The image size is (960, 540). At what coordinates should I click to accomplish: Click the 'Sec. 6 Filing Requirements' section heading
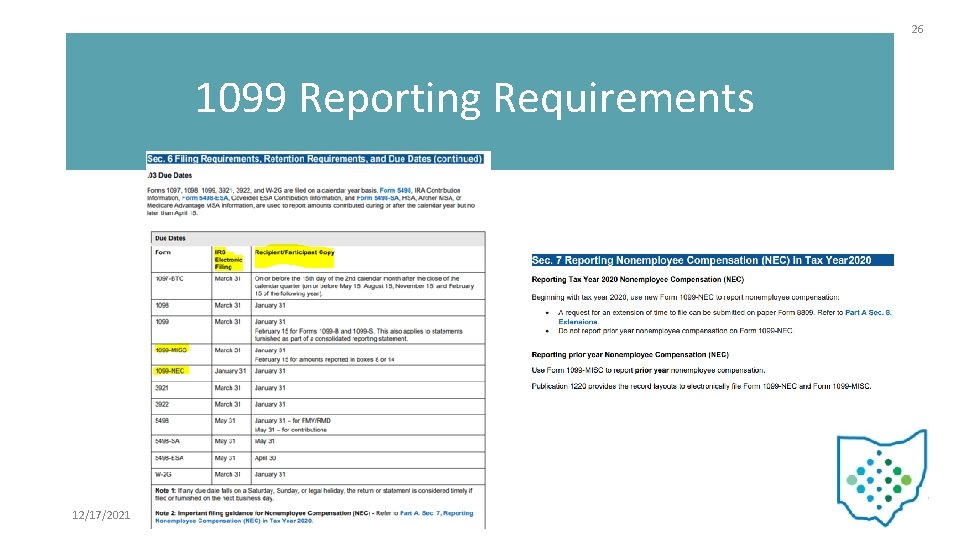(315, 159)
